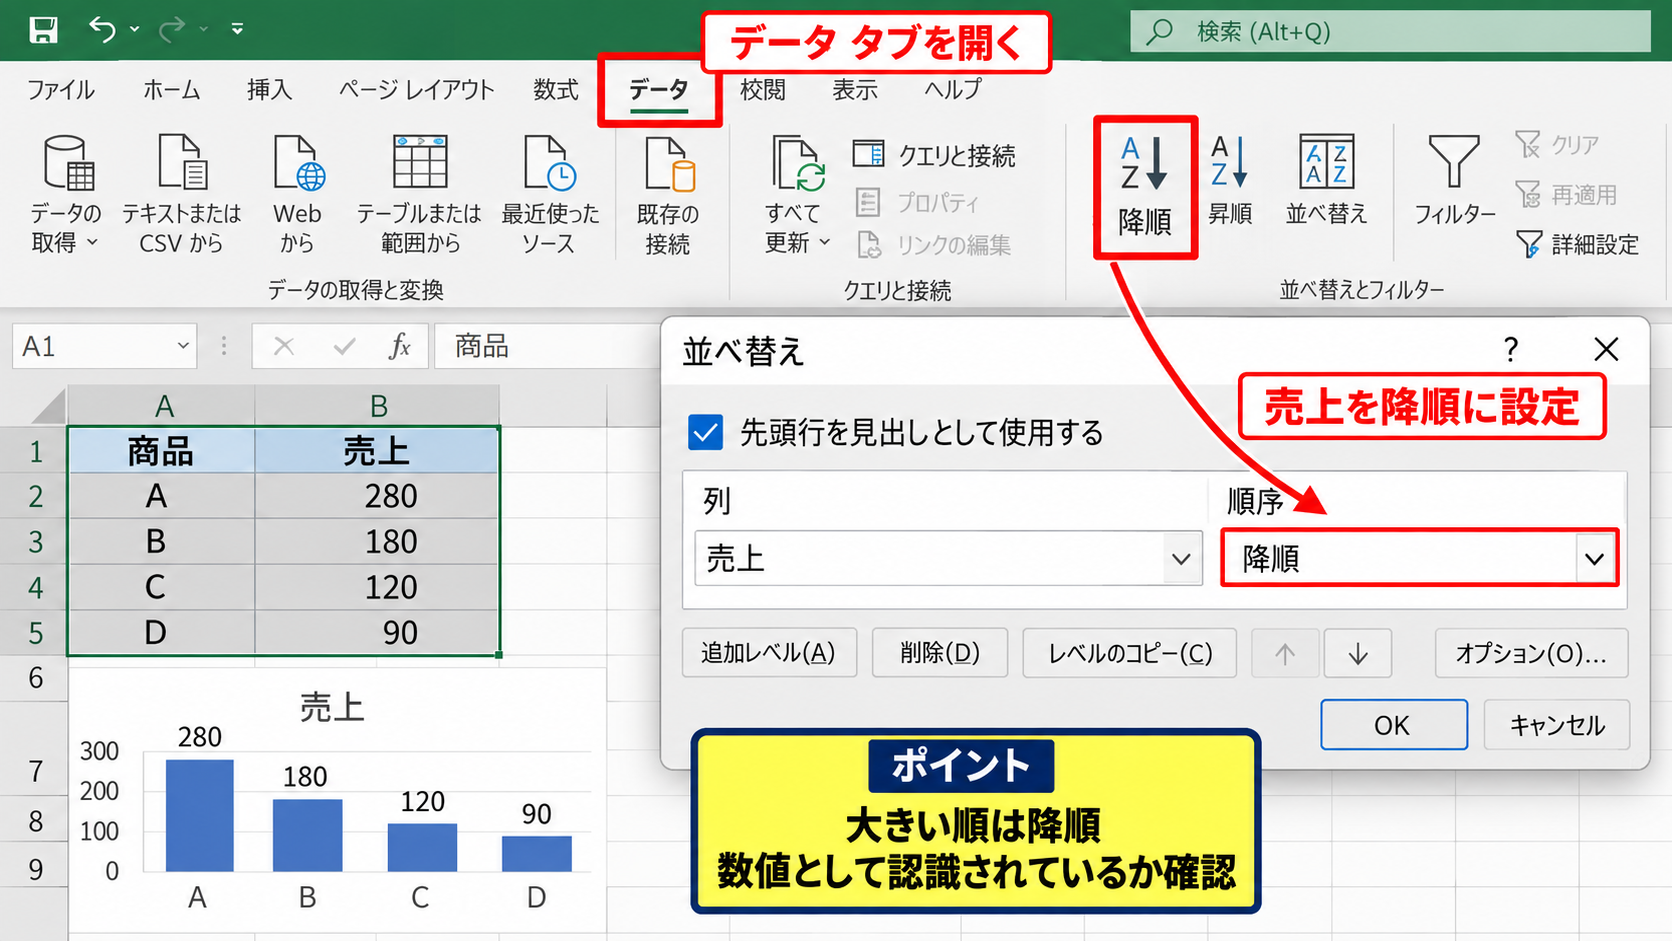Select the cell containing 280
Image resolution: width=1672 pixels, height=941 pixels.
377,496
